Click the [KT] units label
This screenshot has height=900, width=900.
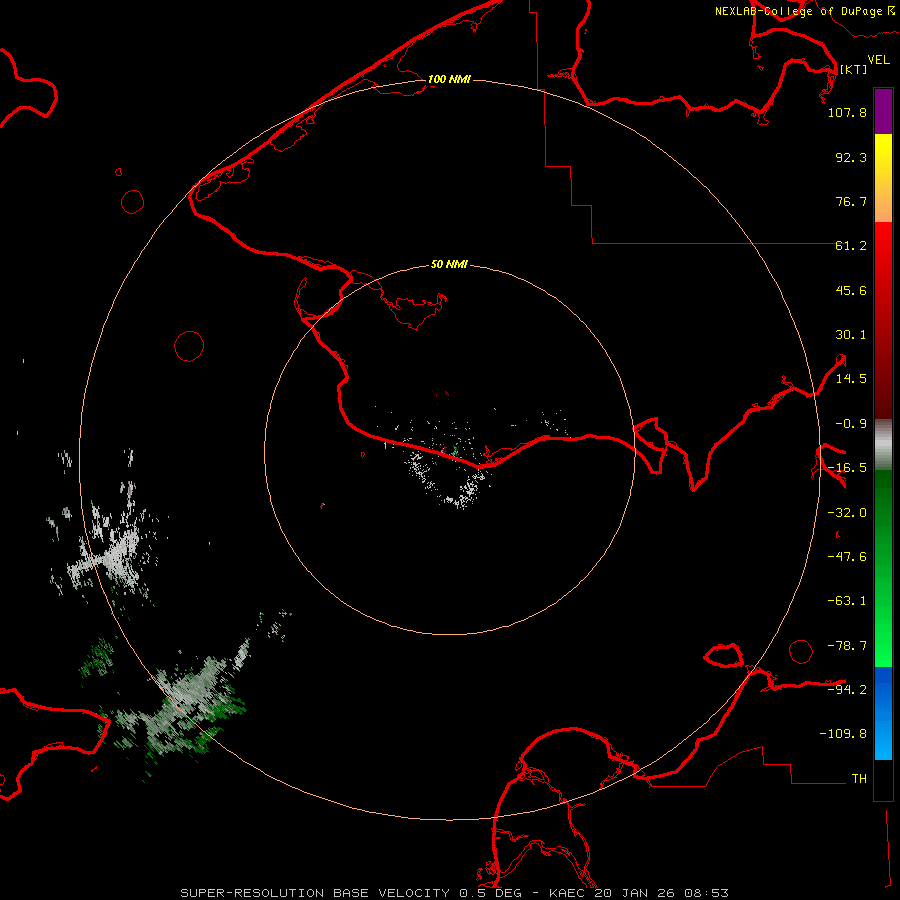(x=854, y=69)
